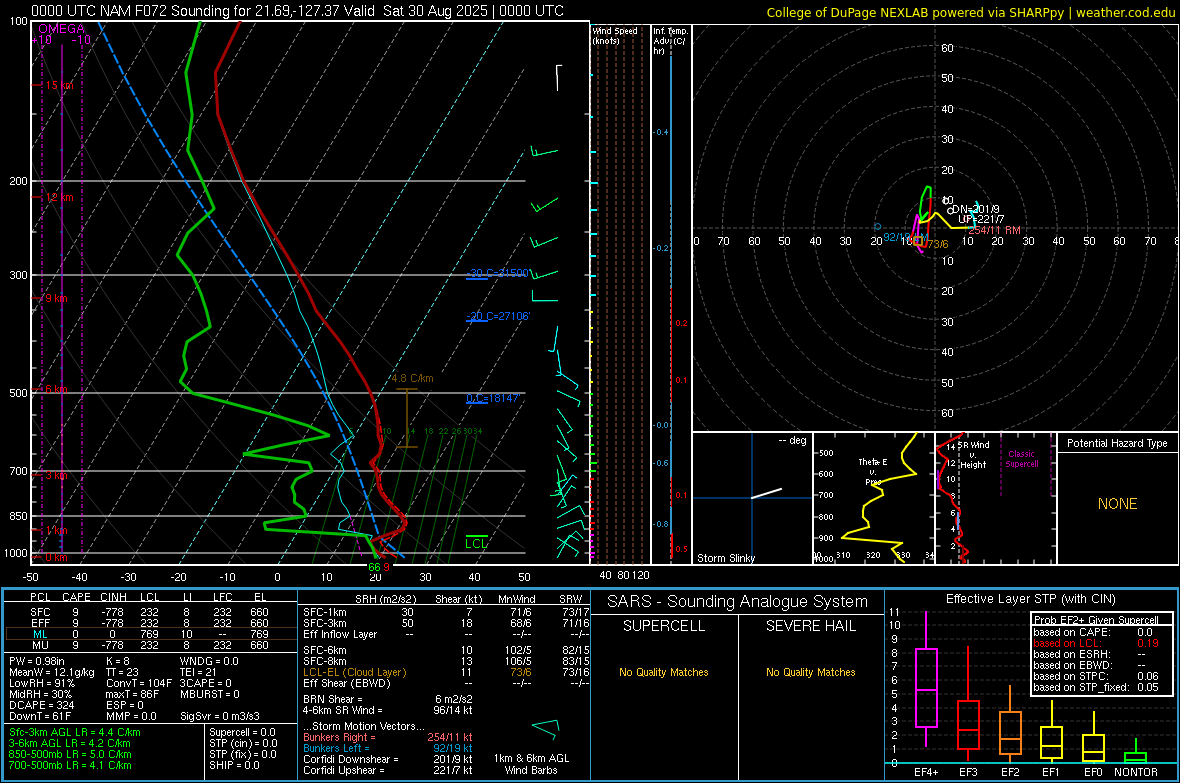Select the -30 C=31500' level label

(x=497, y=273)
